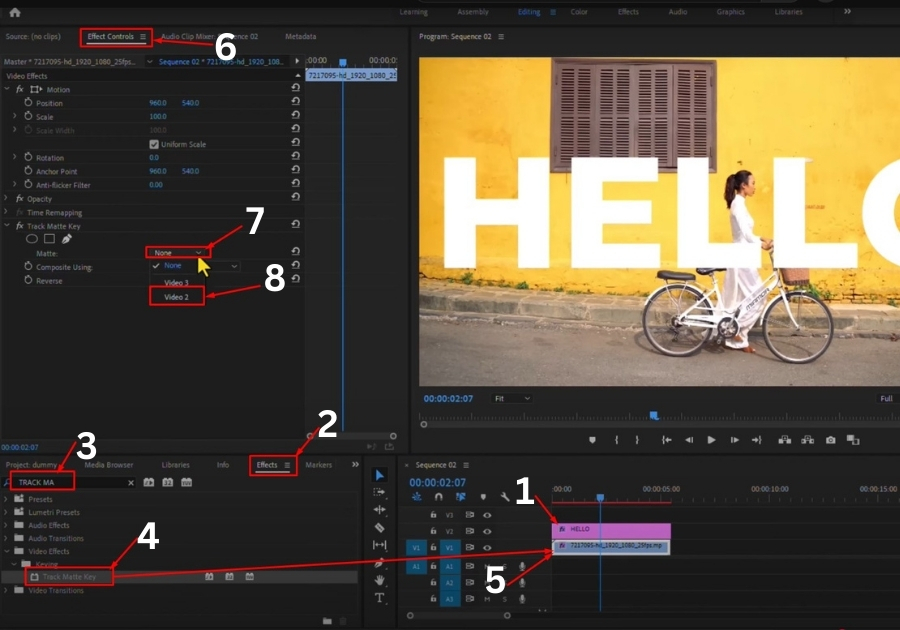Collapse the Track Matte Key effect
This screenshot has height=630, width=900.
point(7,225)
